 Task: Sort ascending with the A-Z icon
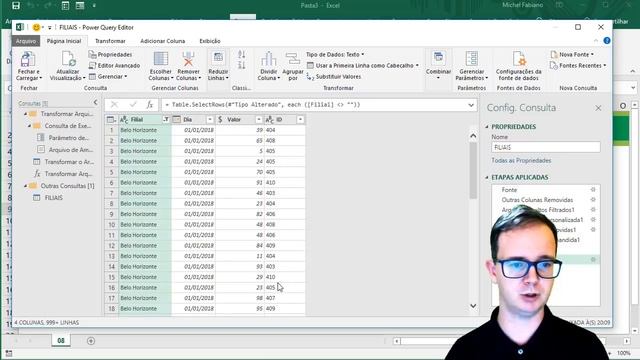point(242,54)
